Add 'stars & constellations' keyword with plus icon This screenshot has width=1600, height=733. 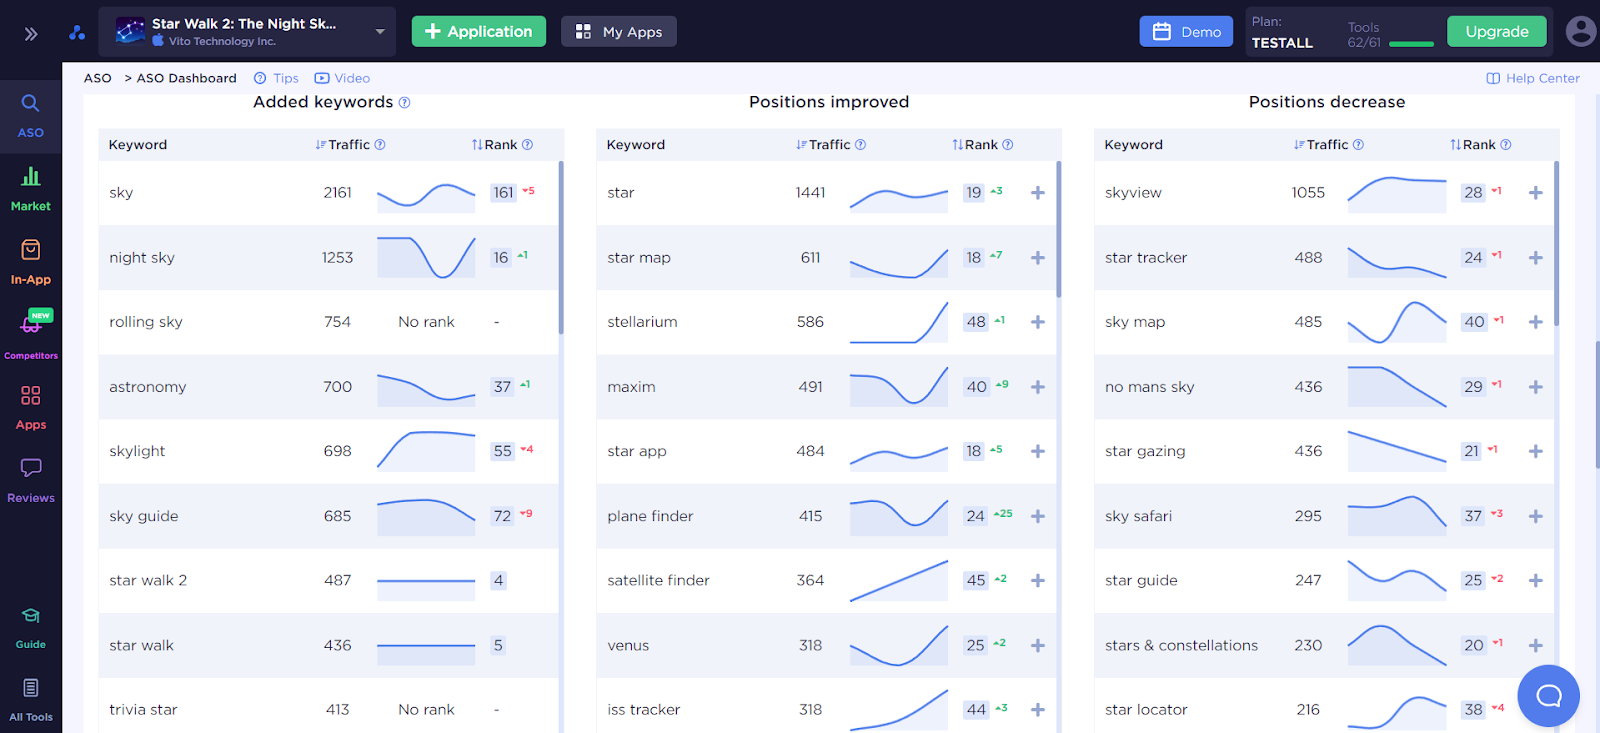[x=1536, y=646]
